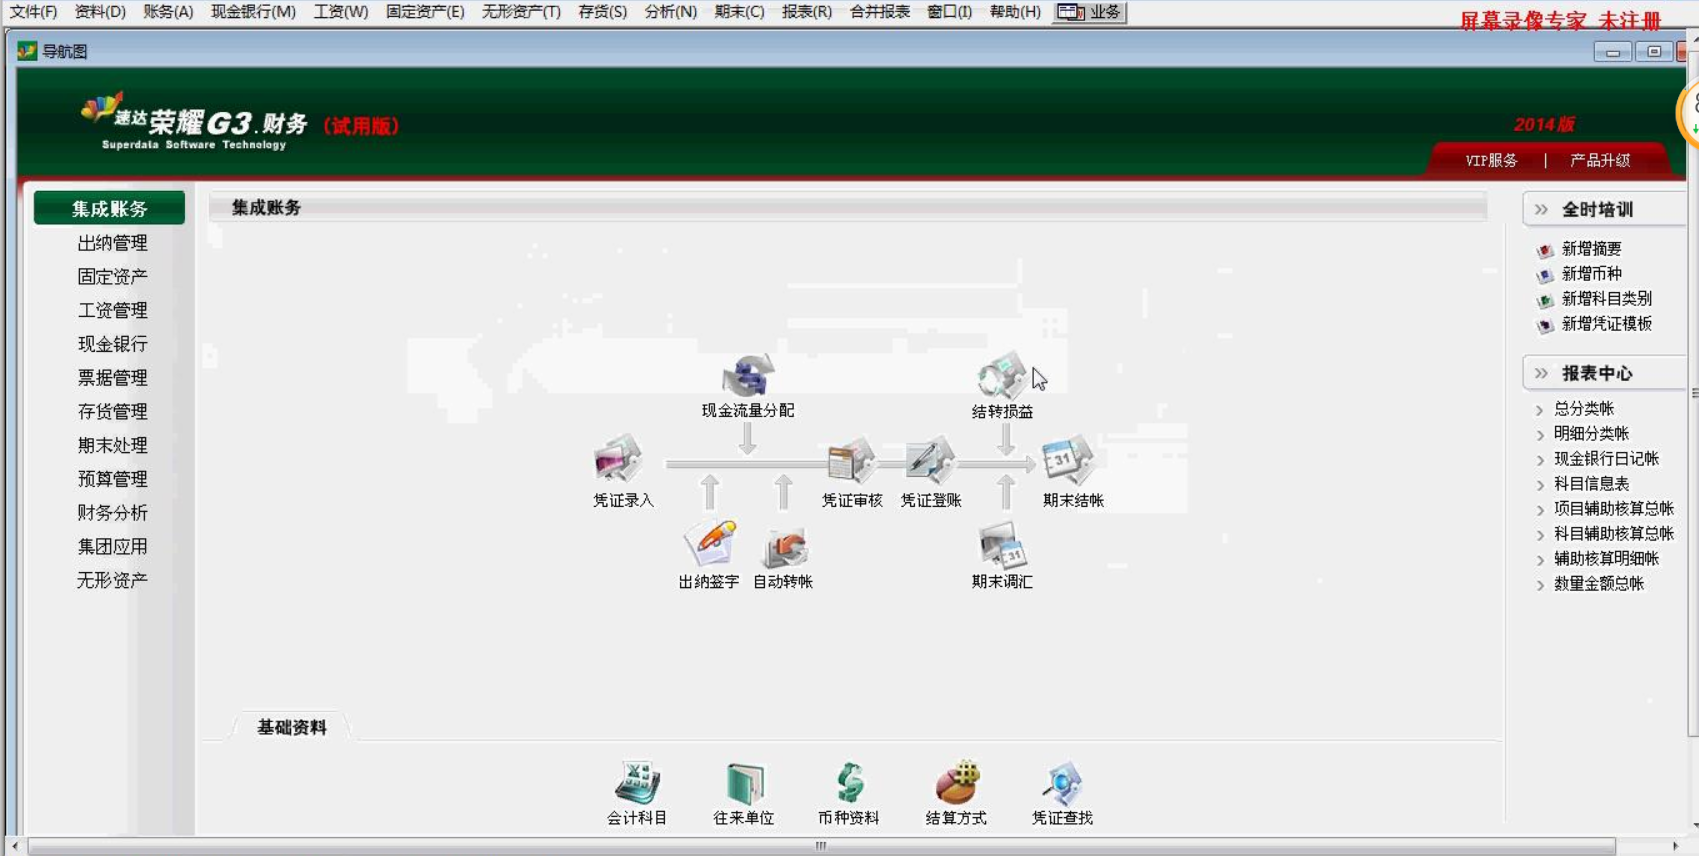This screenshot has width=1699, height=856.
Task: Select 现金银行 in the sidebar
Action: pyautogui.click(x=112, y=344)
